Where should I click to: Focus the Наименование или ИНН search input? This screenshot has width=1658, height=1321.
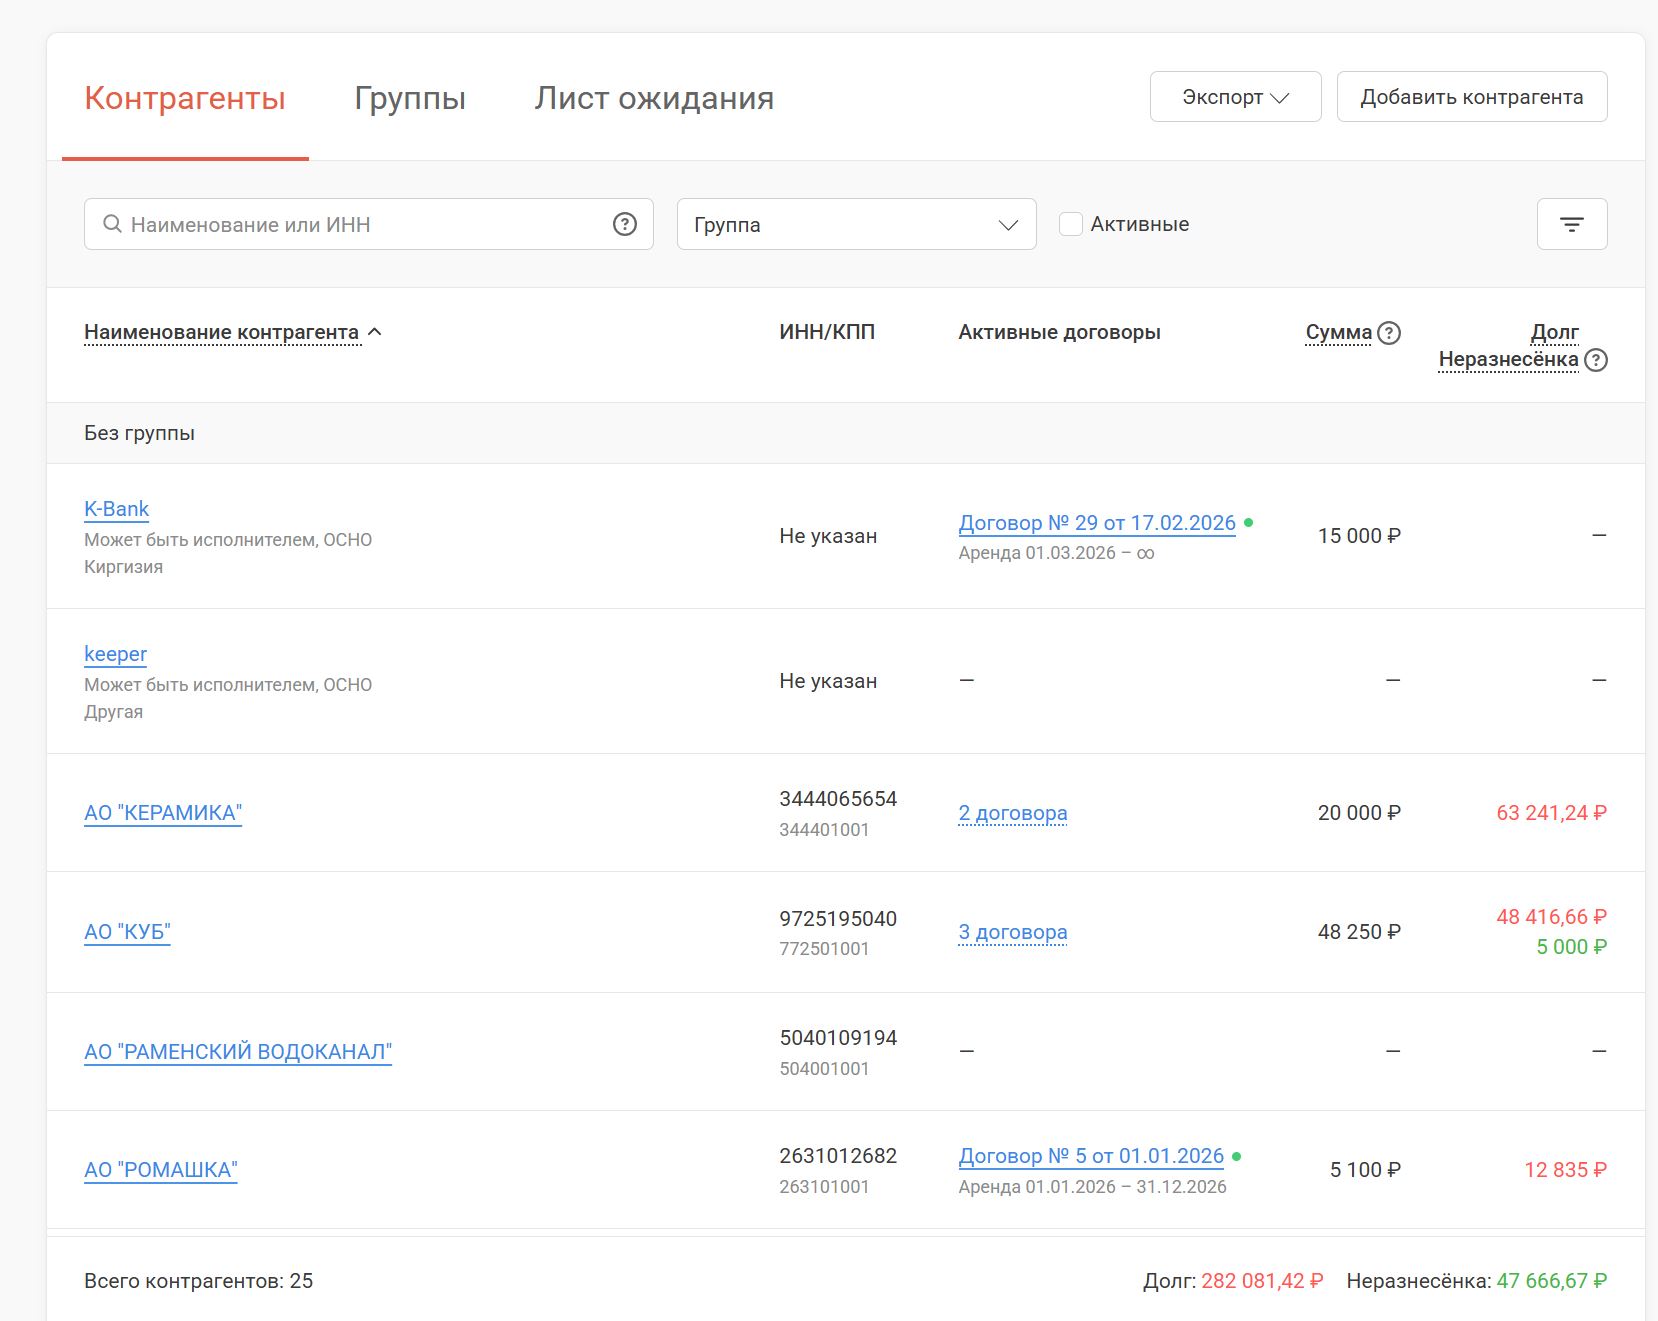[x=368, y=224]
